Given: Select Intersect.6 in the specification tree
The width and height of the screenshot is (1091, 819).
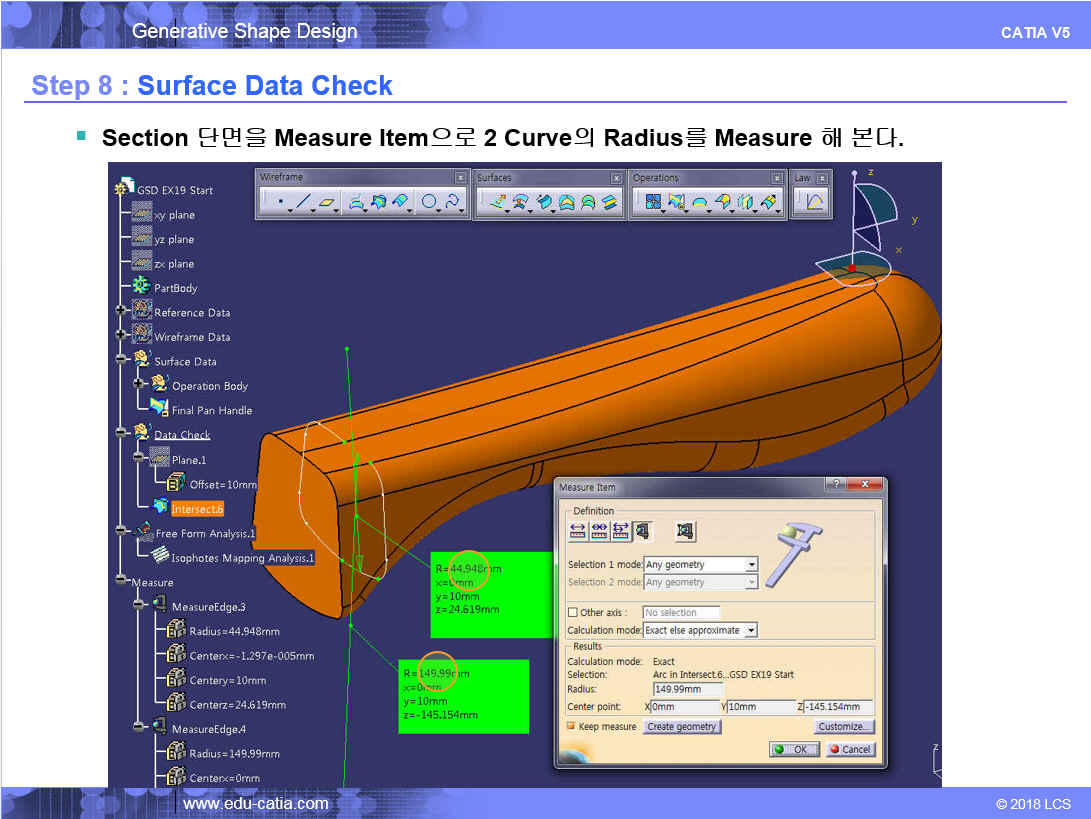Looking at the screenshot, I should 196,509.
